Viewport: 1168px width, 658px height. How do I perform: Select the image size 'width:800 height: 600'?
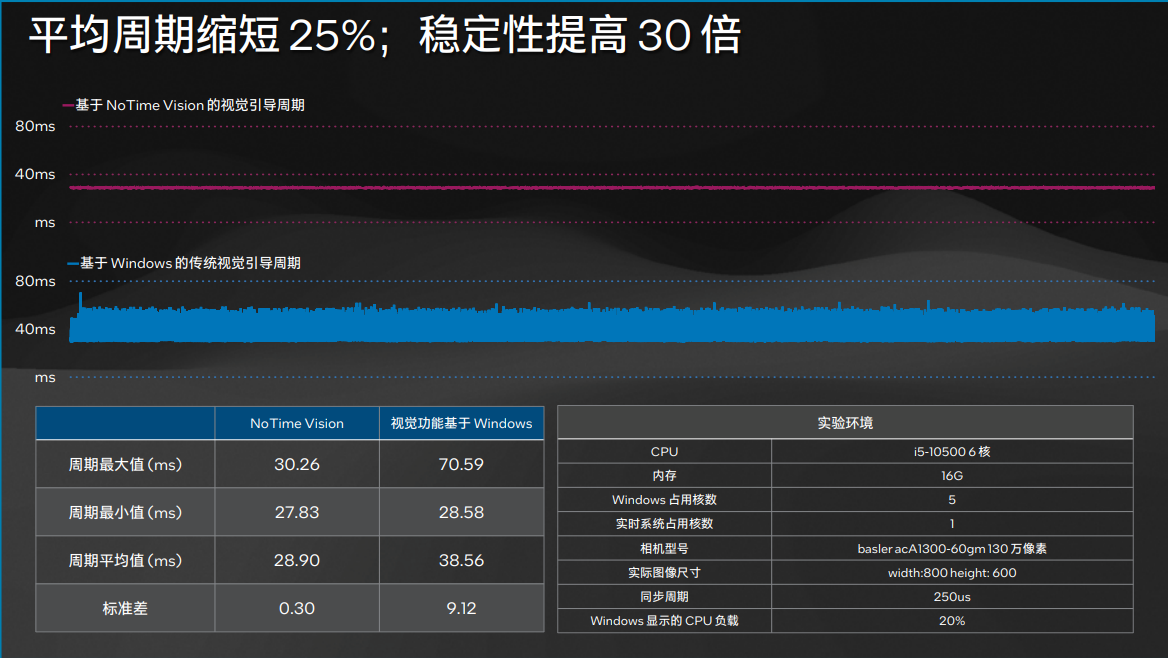[x=952, y=572]
